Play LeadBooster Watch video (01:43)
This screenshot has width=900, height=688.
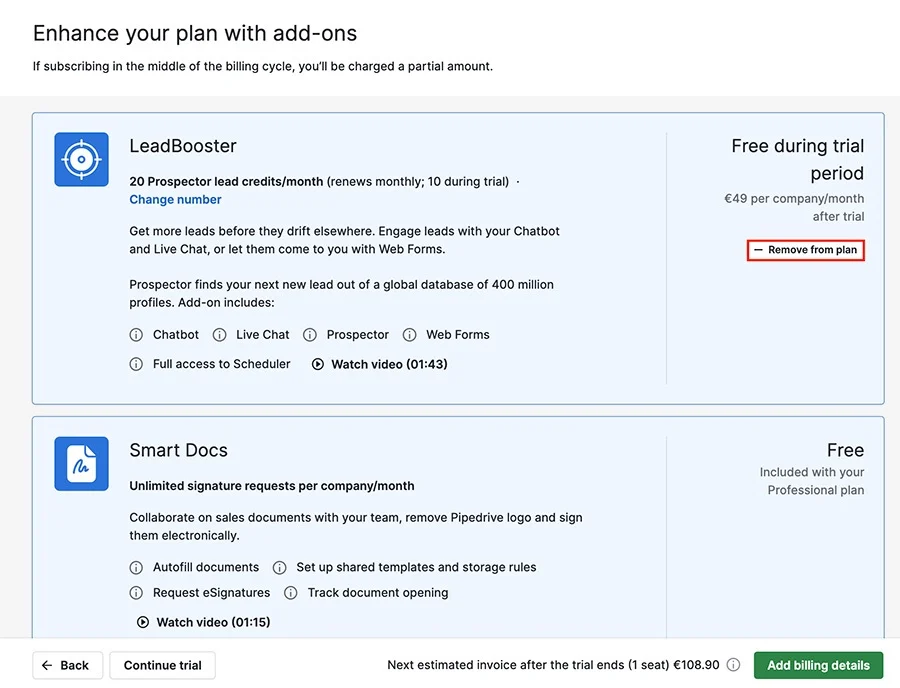click(x=379, y=364)
